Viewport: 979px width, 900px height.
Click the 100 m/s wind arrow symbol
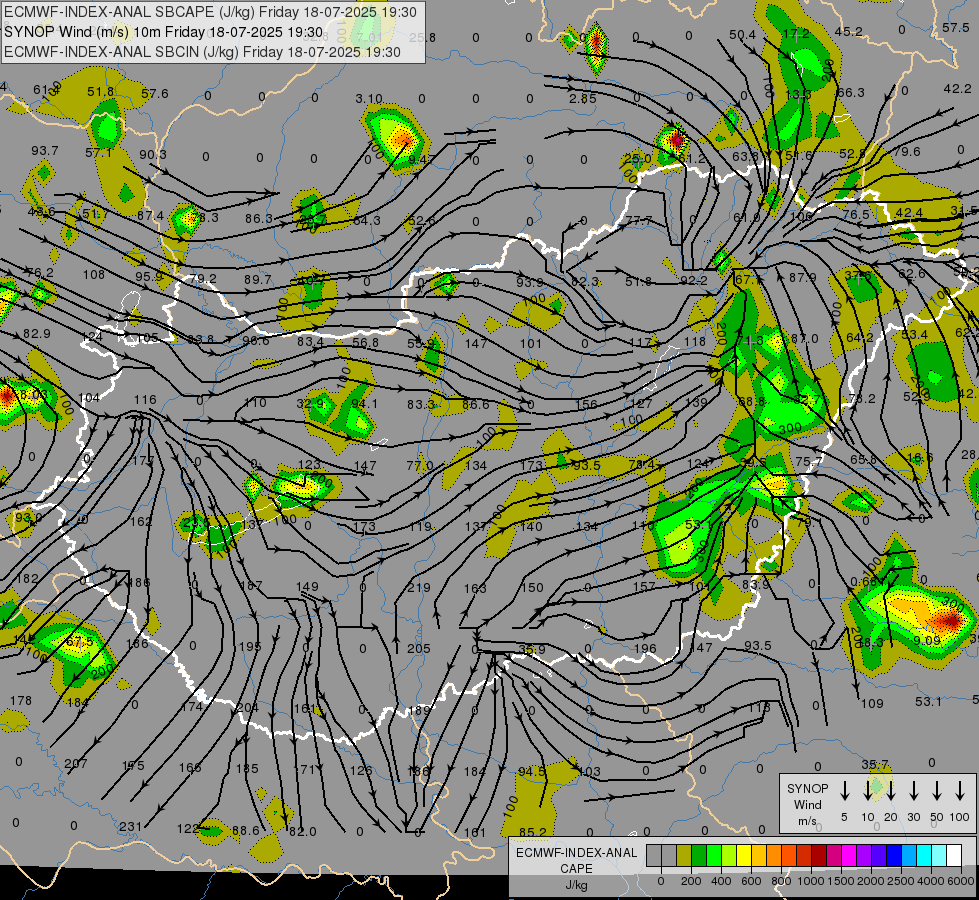(960, 791)
